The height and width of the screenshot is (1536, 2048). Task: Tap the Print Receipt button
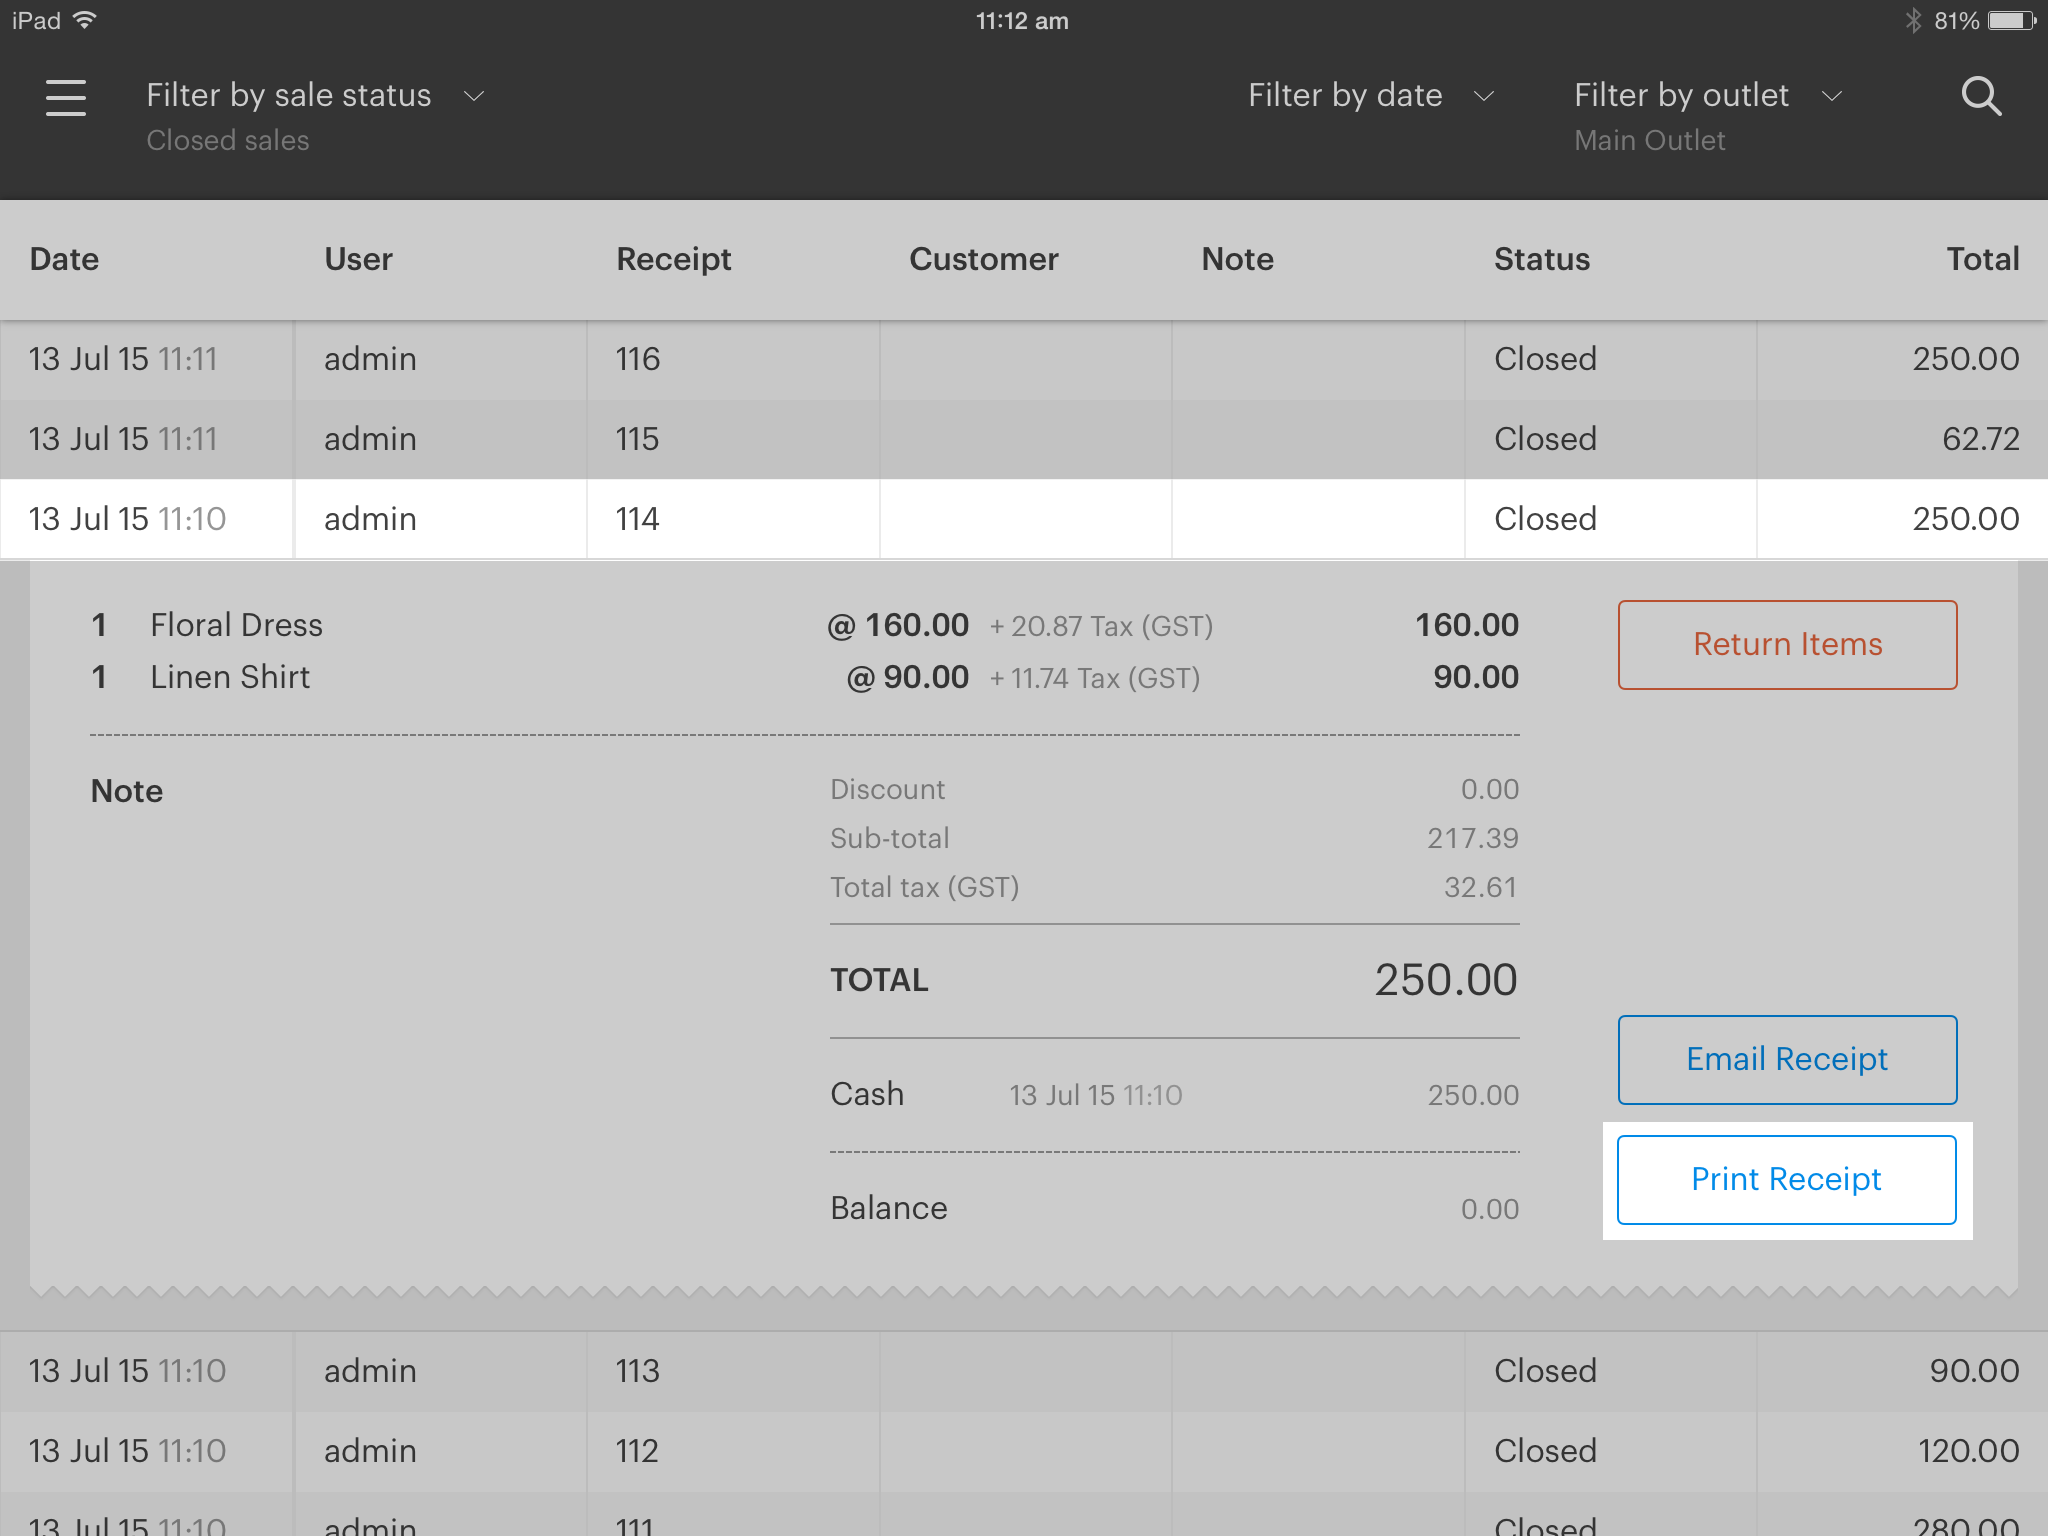coord(1786,1179)
